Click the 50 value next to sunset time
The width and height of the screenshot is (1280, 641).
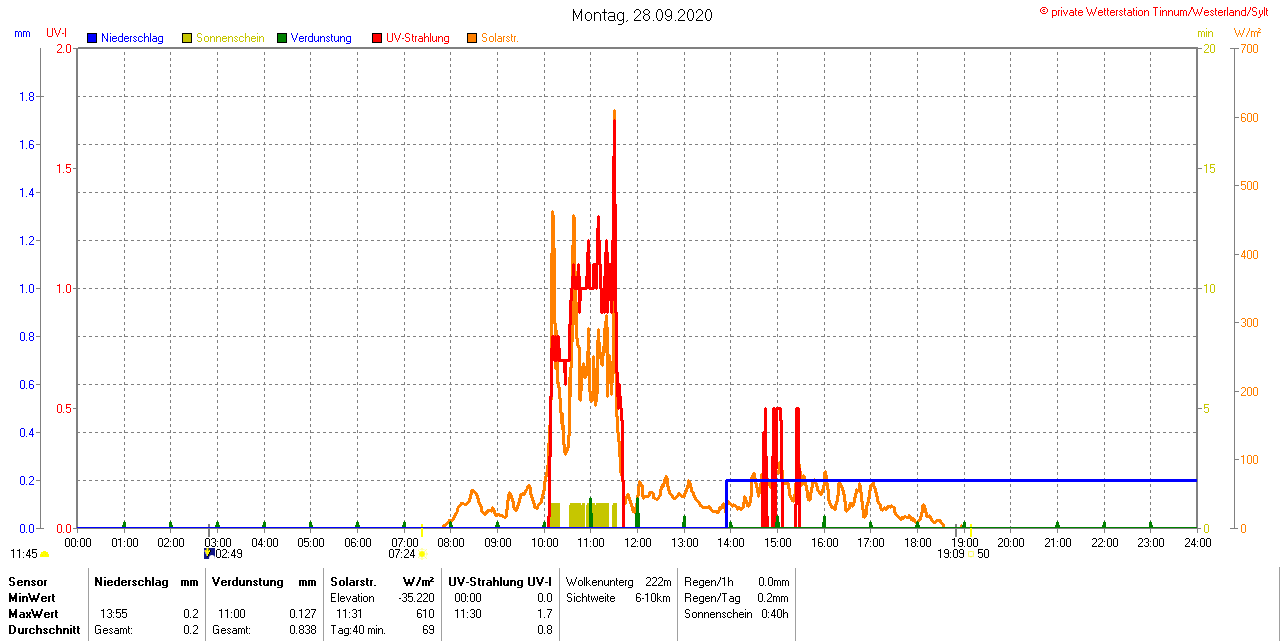coord(983,554)
